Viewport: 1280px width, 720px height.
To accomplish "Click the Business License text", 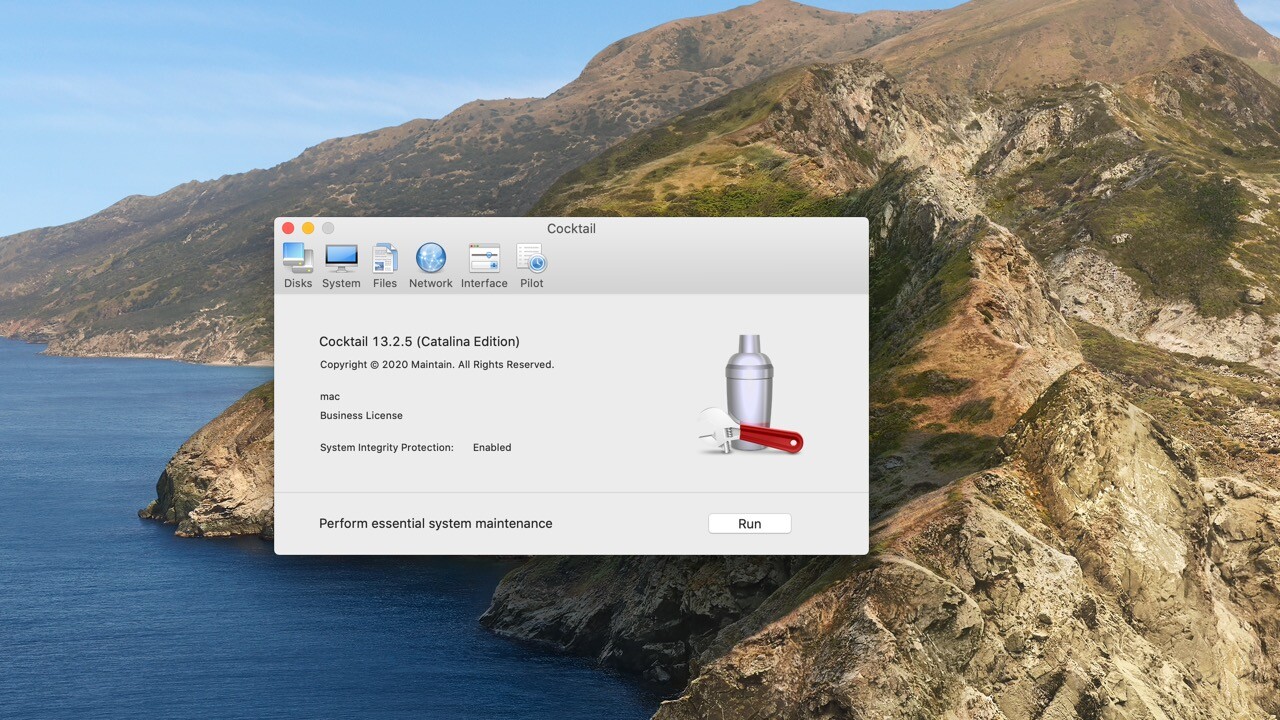I will (x=361, y=416).
